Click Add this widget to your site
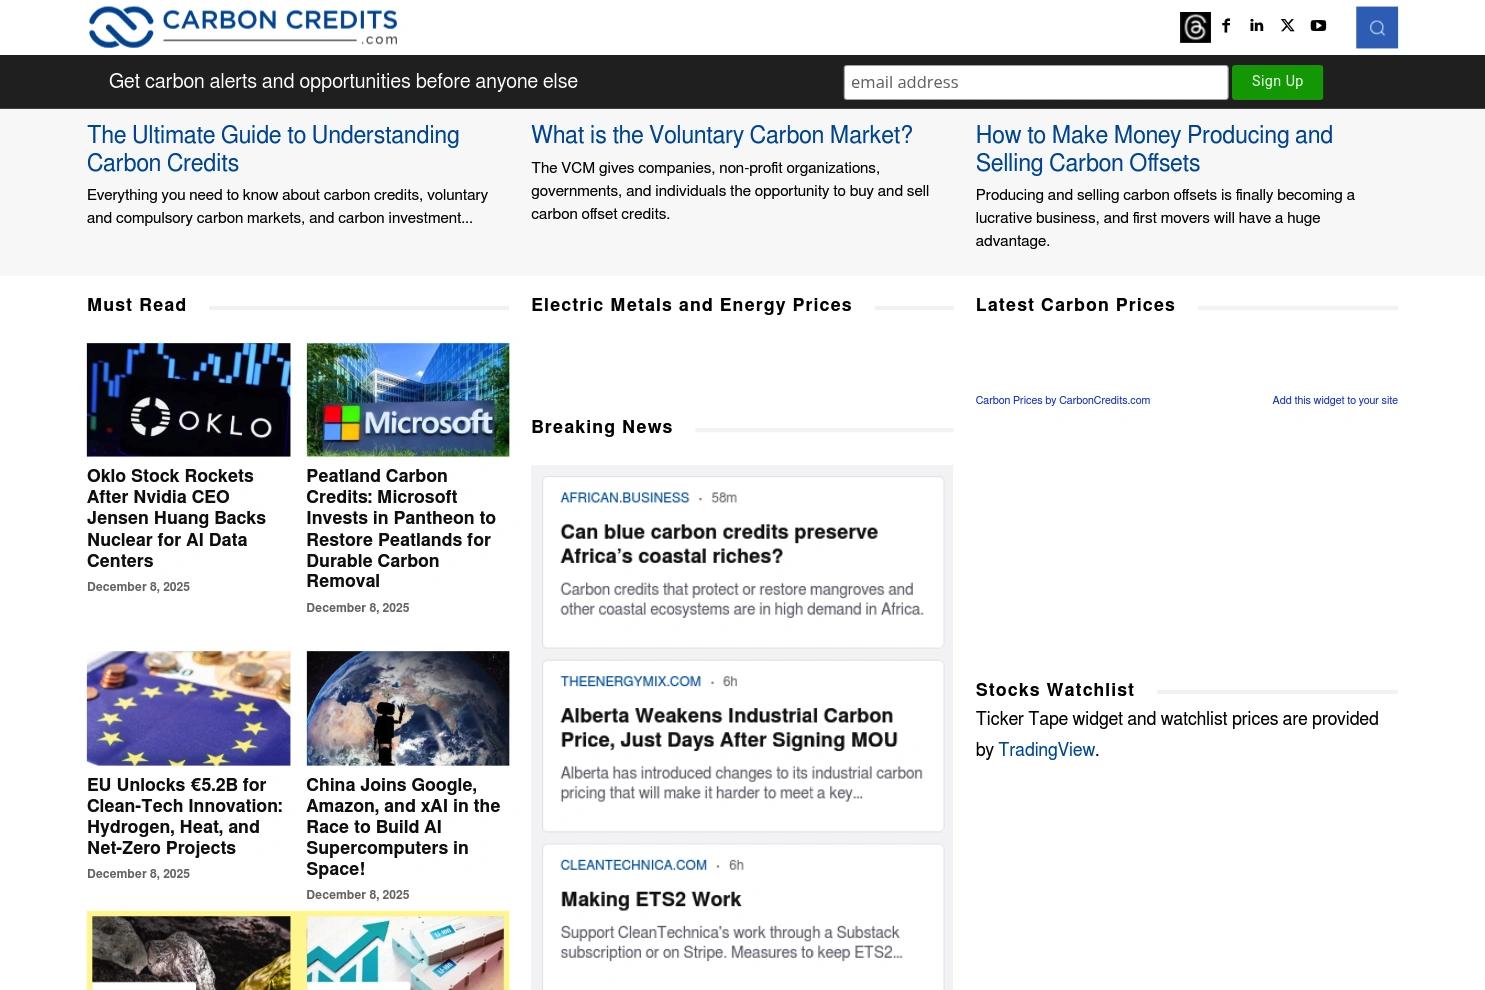 [x=1335, y=400]
